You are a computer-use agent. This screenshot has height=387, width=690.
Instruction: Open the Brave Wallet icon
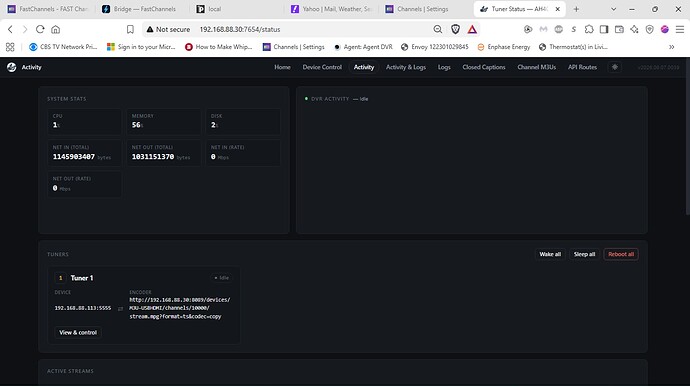tap(619, 29)
